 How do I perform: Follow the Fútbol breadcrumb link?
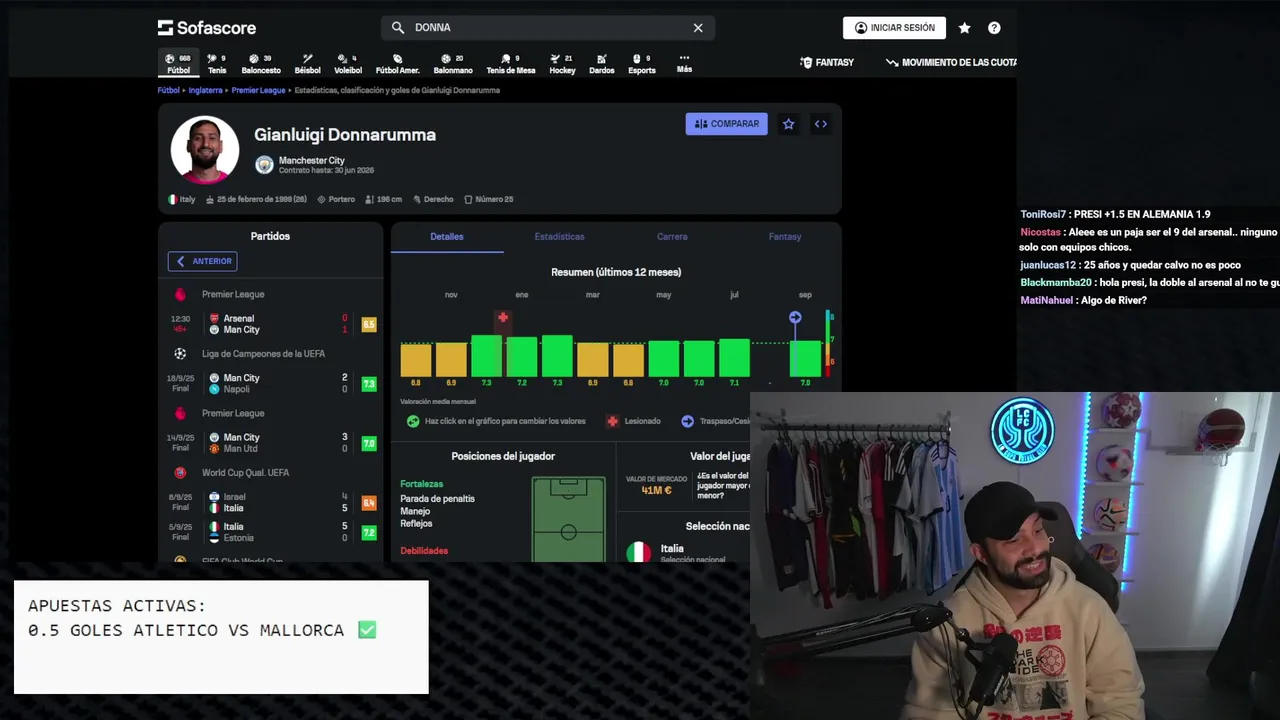click(168, 90)
